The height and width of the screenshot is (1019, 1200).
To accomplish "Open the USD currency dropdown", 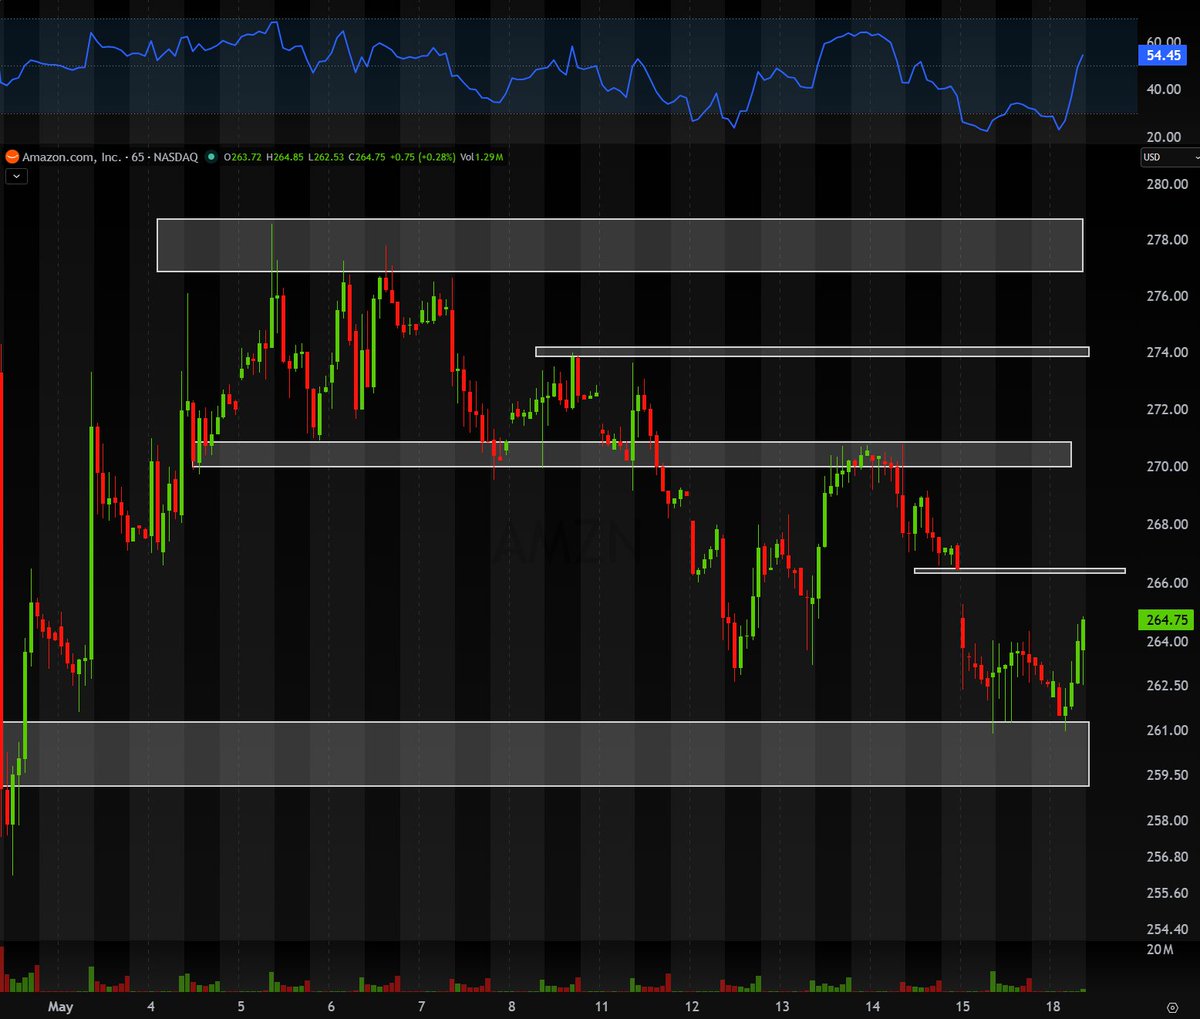I will coord(1169,157).
